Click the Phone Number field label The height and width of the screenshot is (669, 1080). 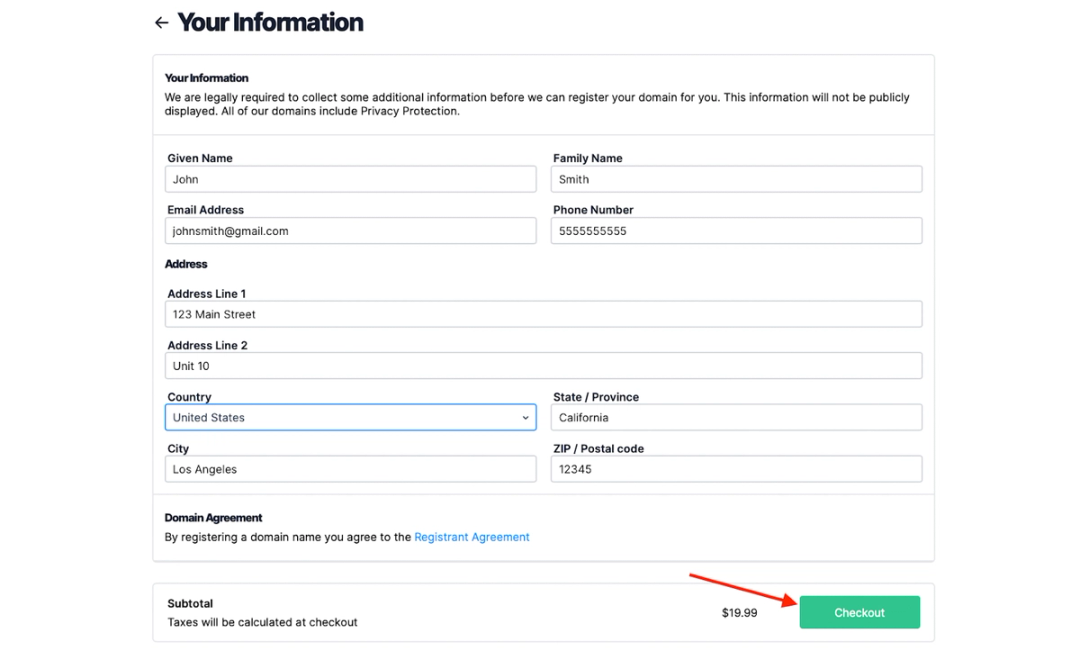593,209
